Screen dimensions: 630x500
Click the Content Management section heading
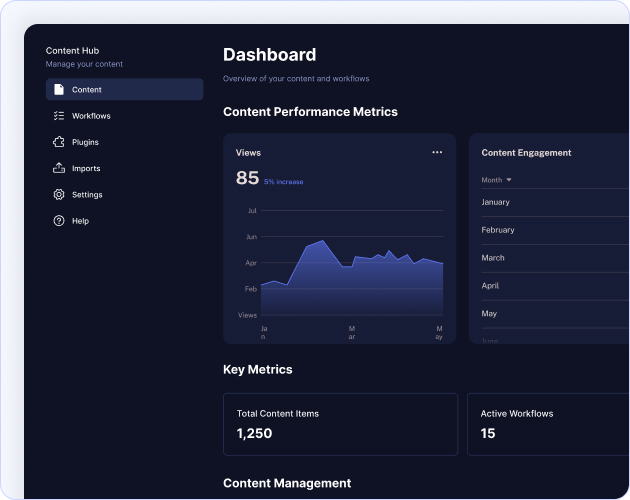(287, 483)
